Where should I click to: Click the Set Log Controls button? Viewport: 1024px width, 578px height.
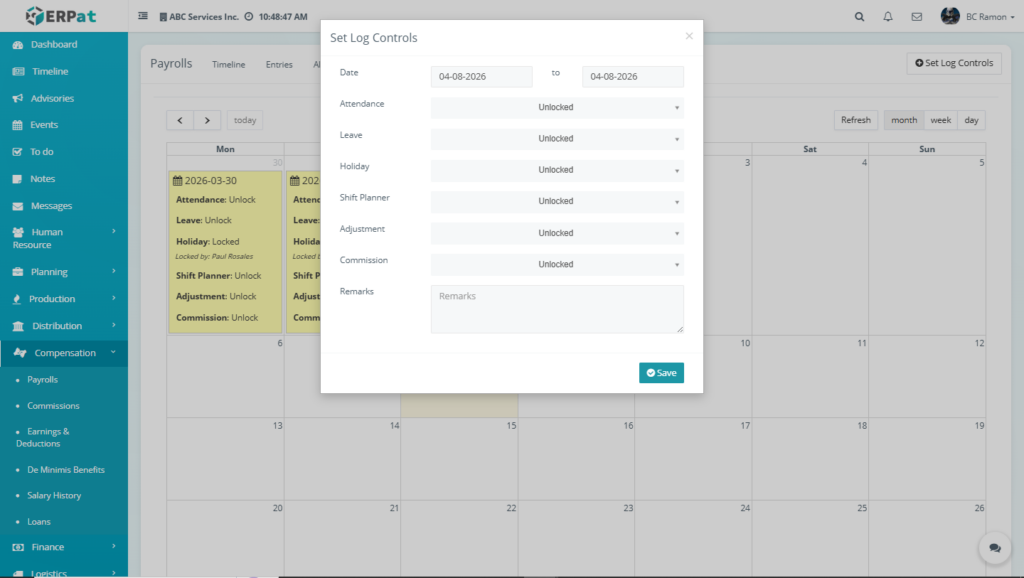[x=953, y=63]
